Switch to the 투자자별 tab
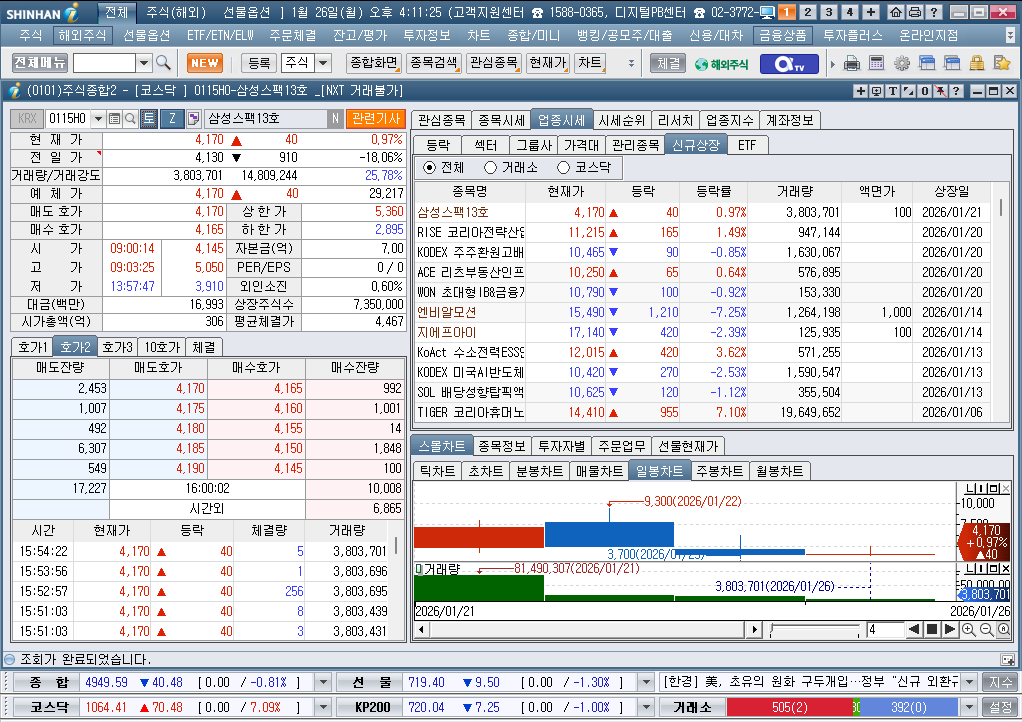 561,446
